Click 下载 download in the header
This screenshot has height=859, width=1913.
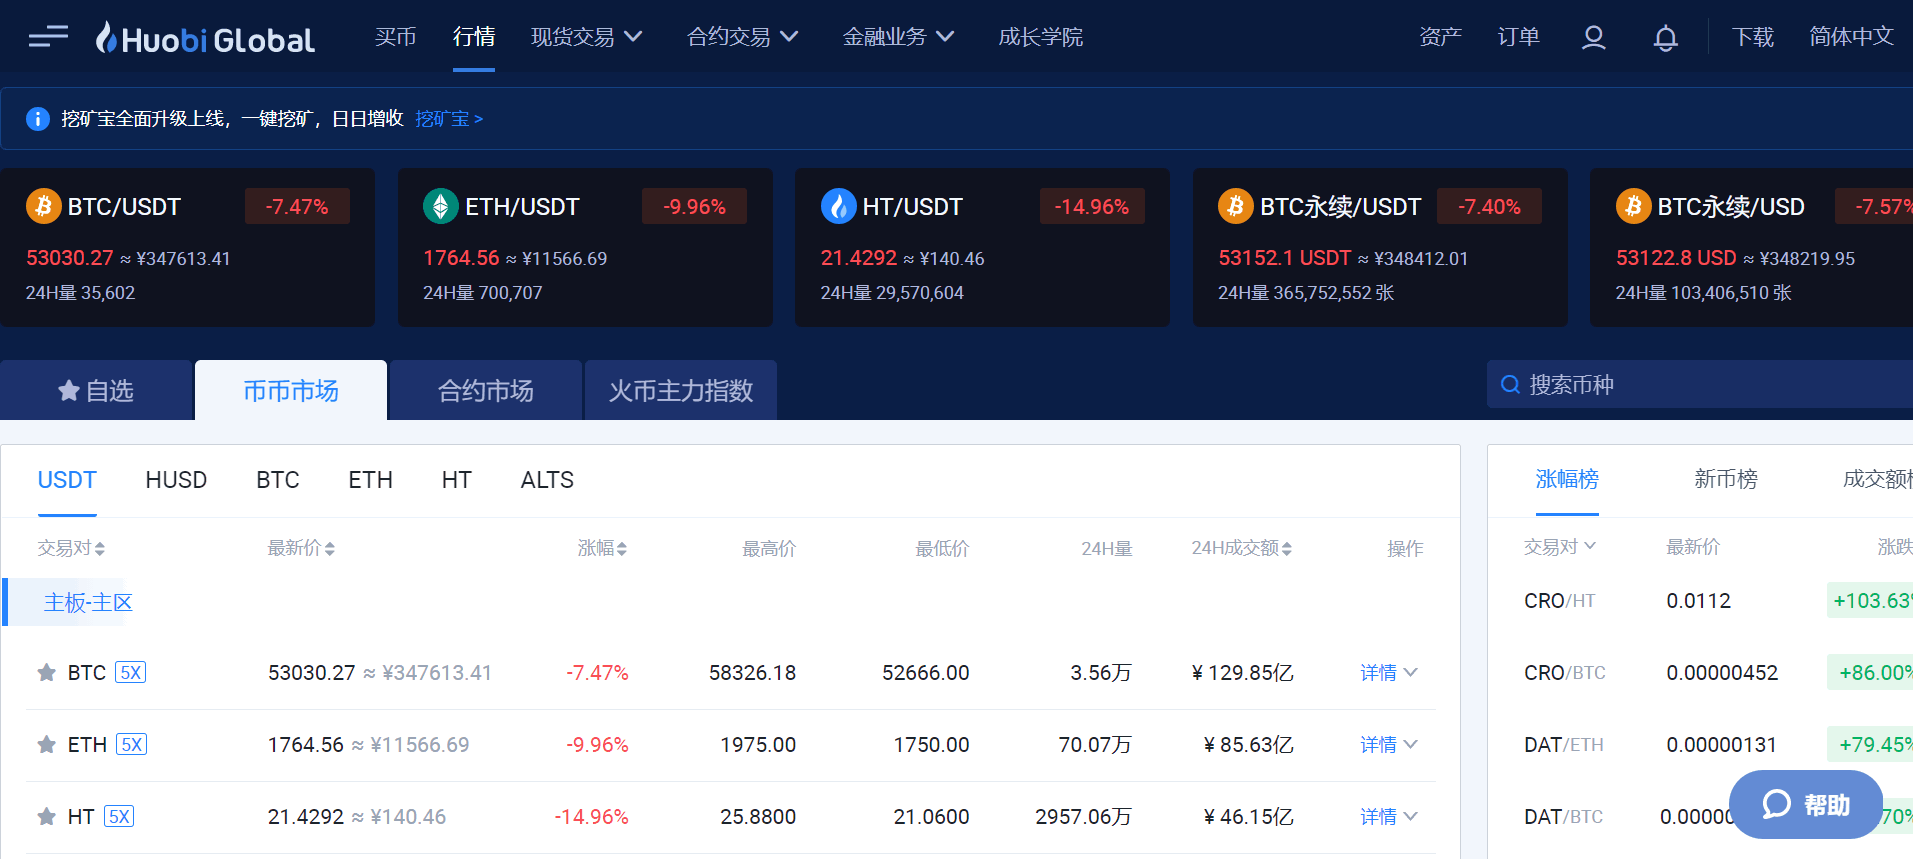(x=1752, y=37)
